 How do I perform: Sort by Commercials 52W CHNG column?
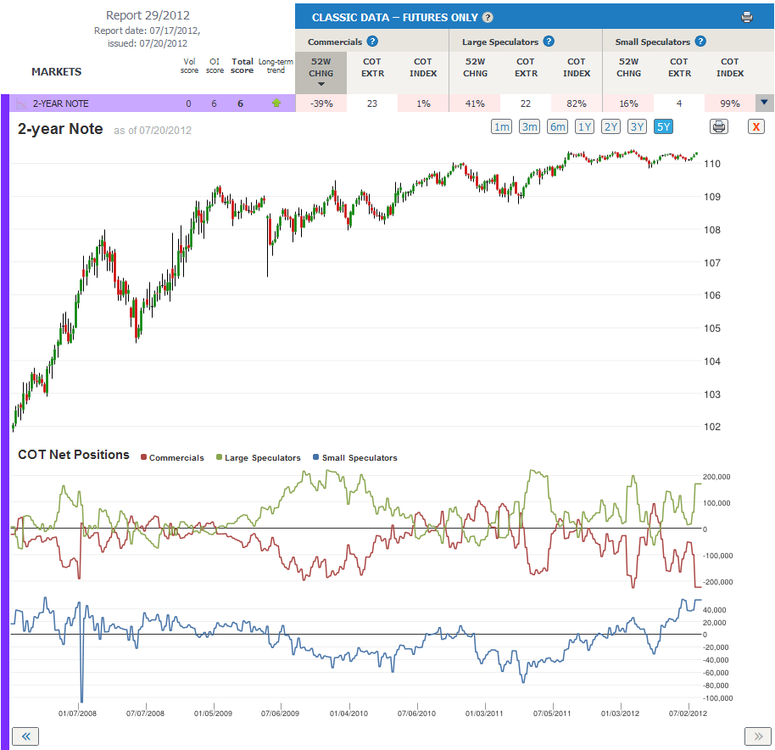click(321, 72)
